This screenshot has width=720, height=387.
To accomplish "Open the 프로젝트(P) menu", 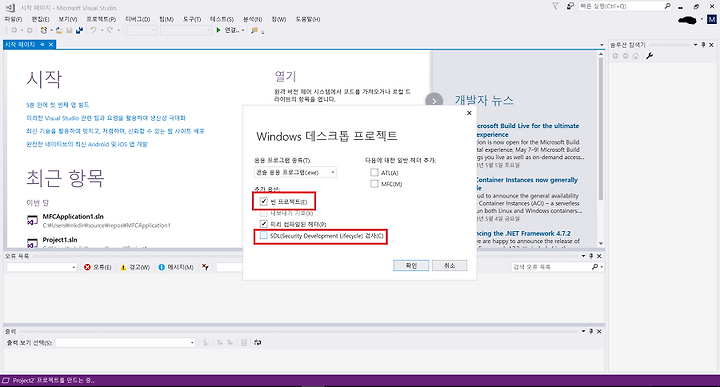I will [x=101, y=19].
